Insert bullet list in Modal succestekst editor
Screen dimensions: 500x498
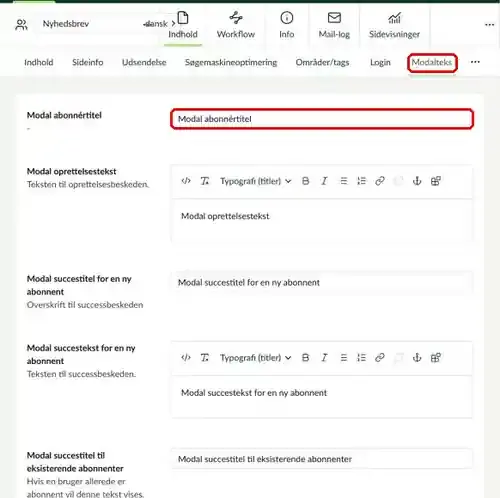343,358
